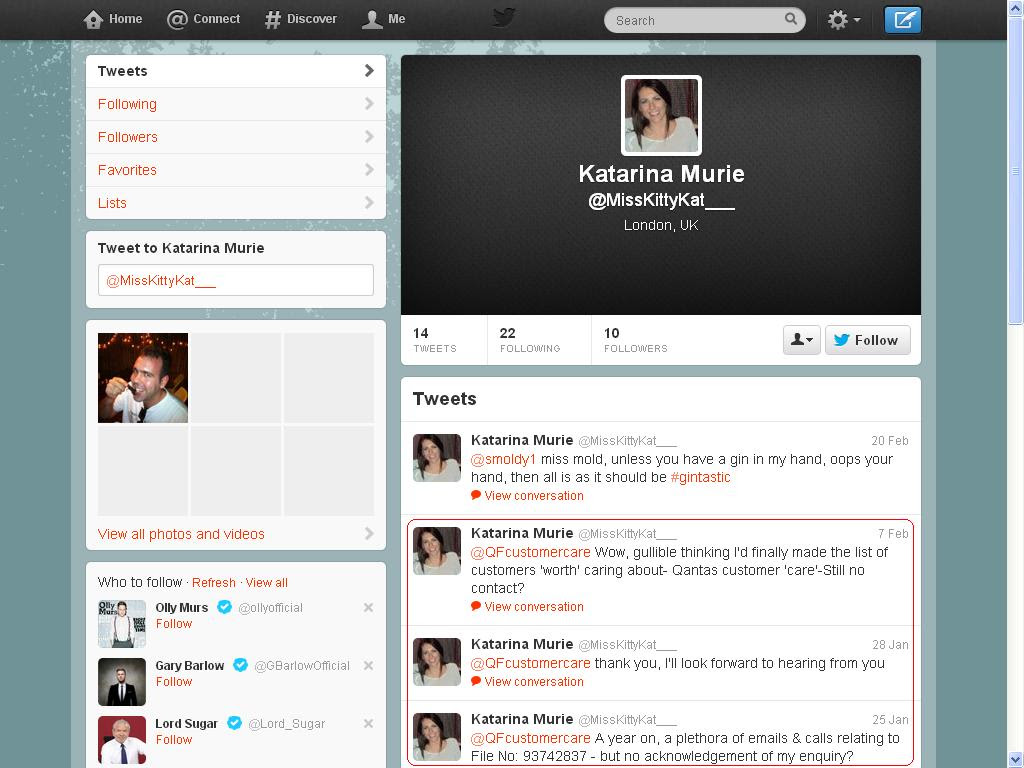
Task: Dismiss Gary Barlow suggestion
Action: [368, 665]
